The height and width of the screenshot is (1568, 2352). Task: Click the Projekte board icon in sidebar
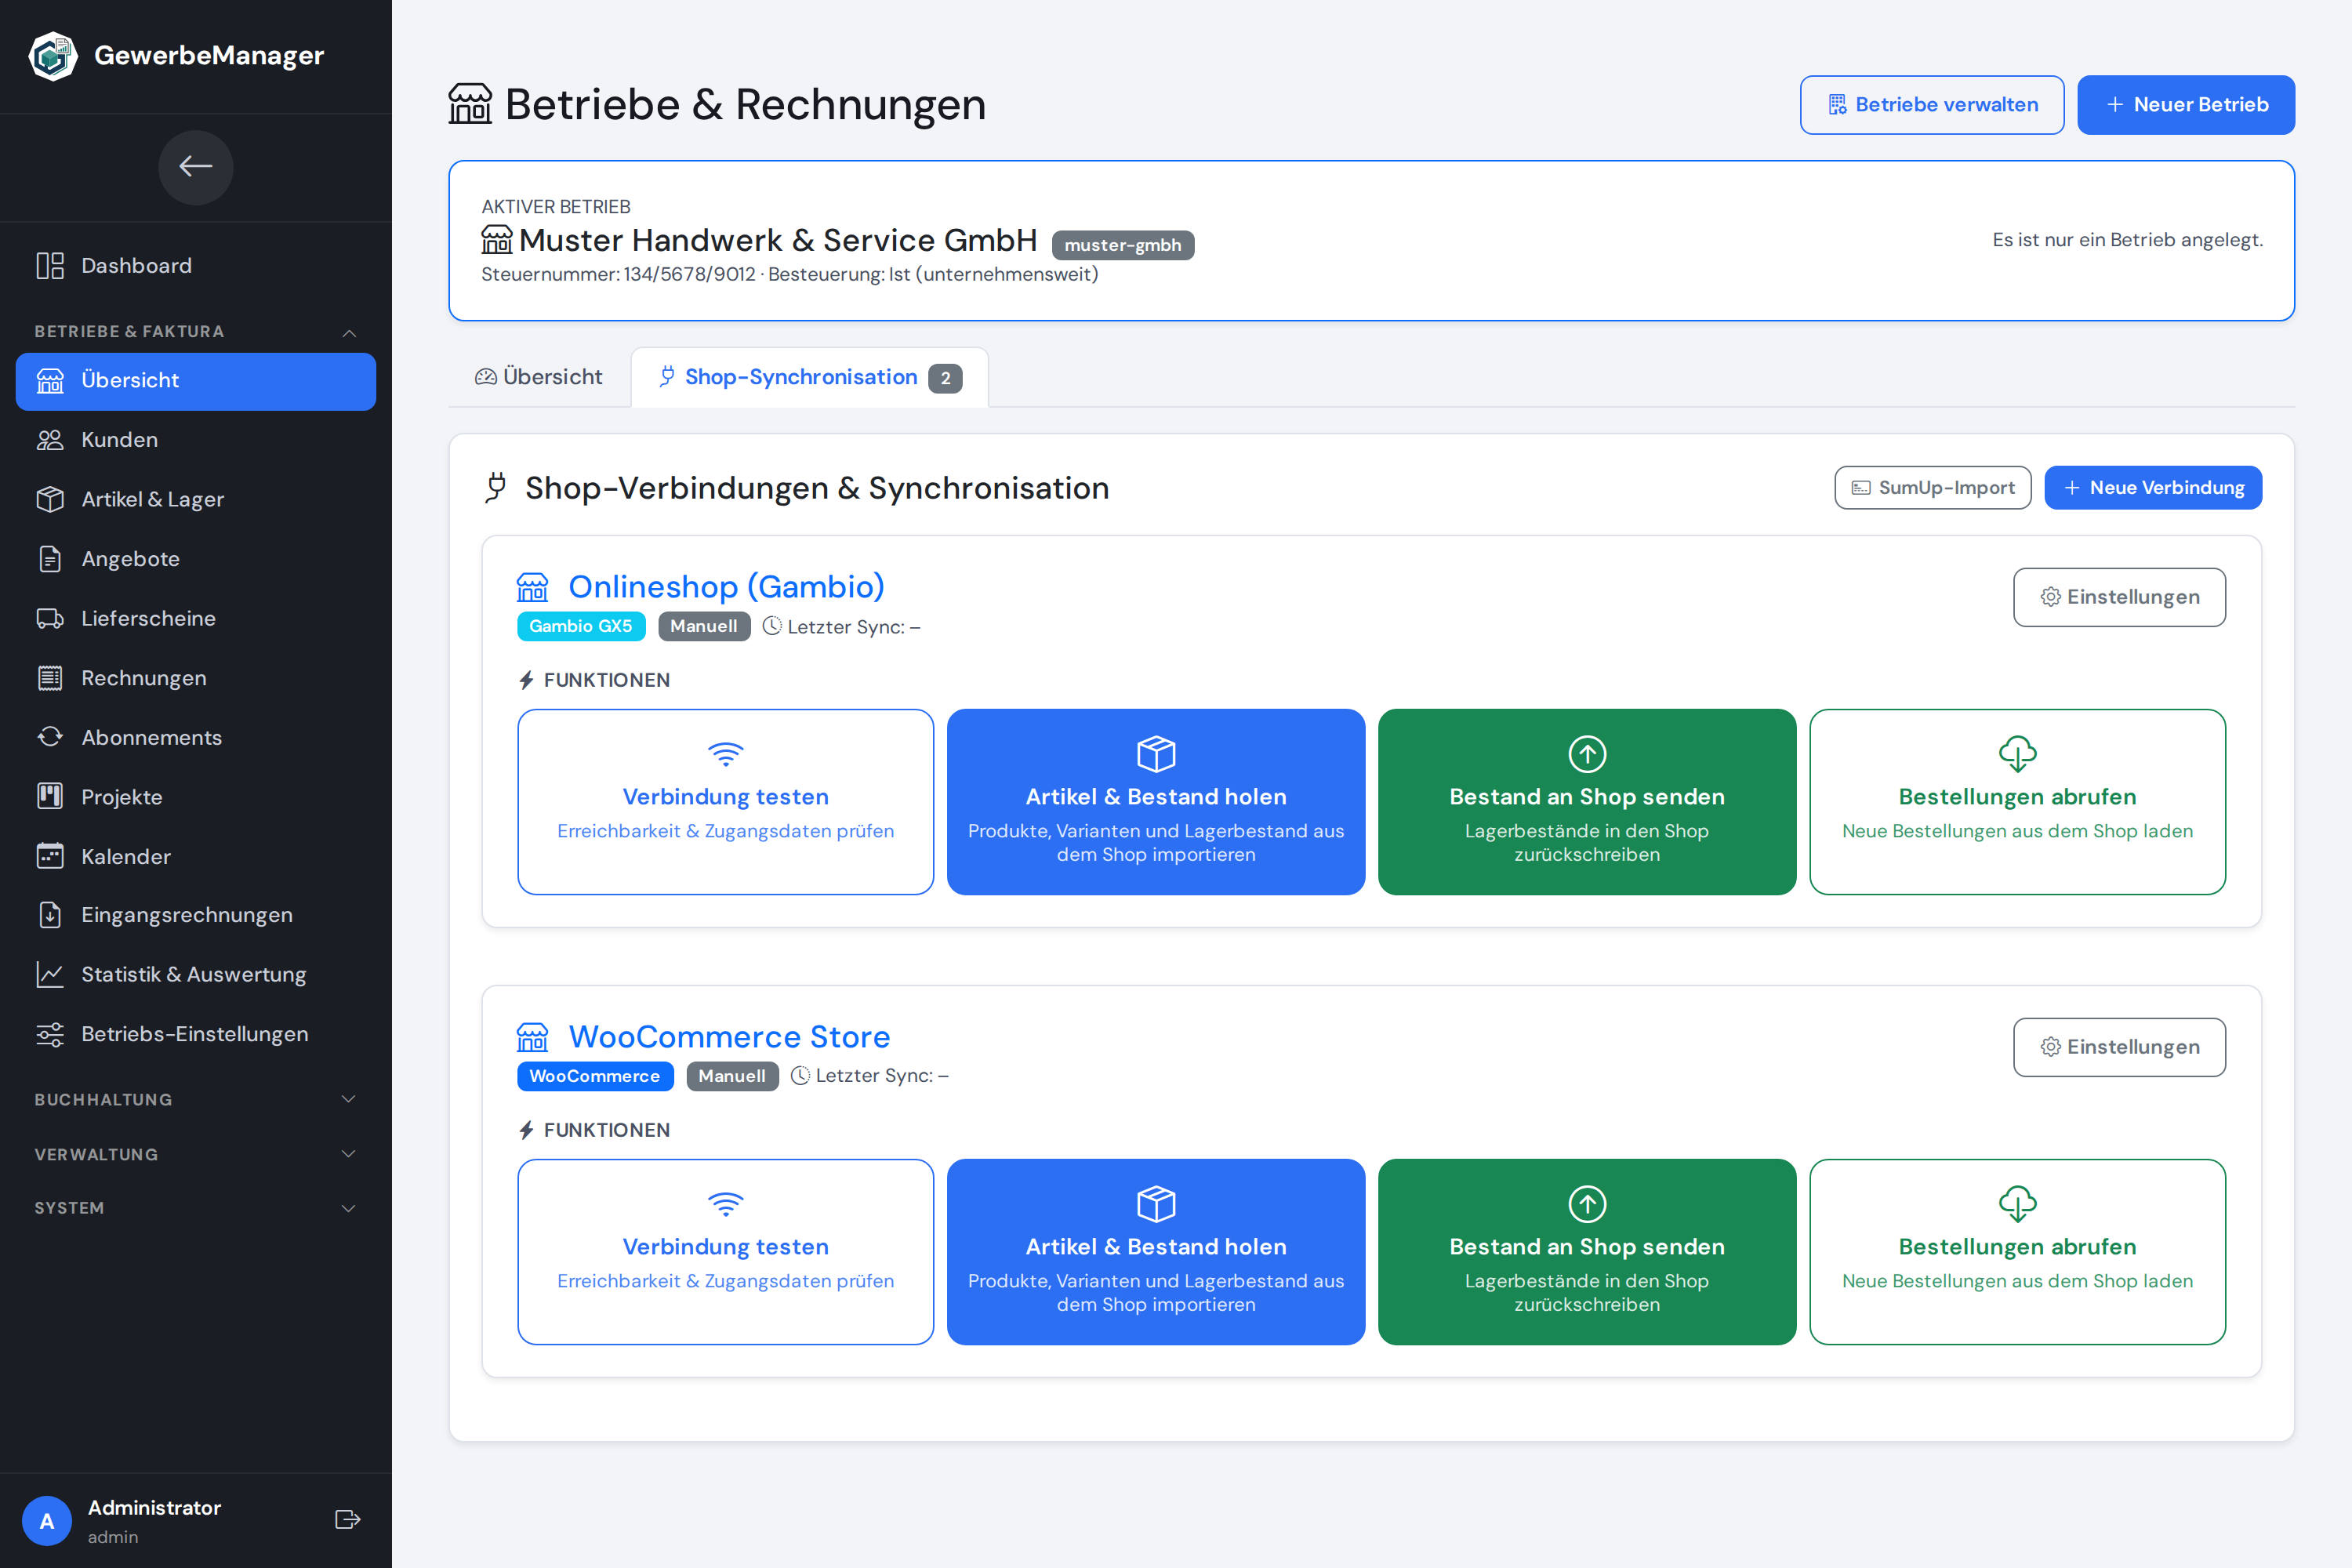[x=50, y=797]
